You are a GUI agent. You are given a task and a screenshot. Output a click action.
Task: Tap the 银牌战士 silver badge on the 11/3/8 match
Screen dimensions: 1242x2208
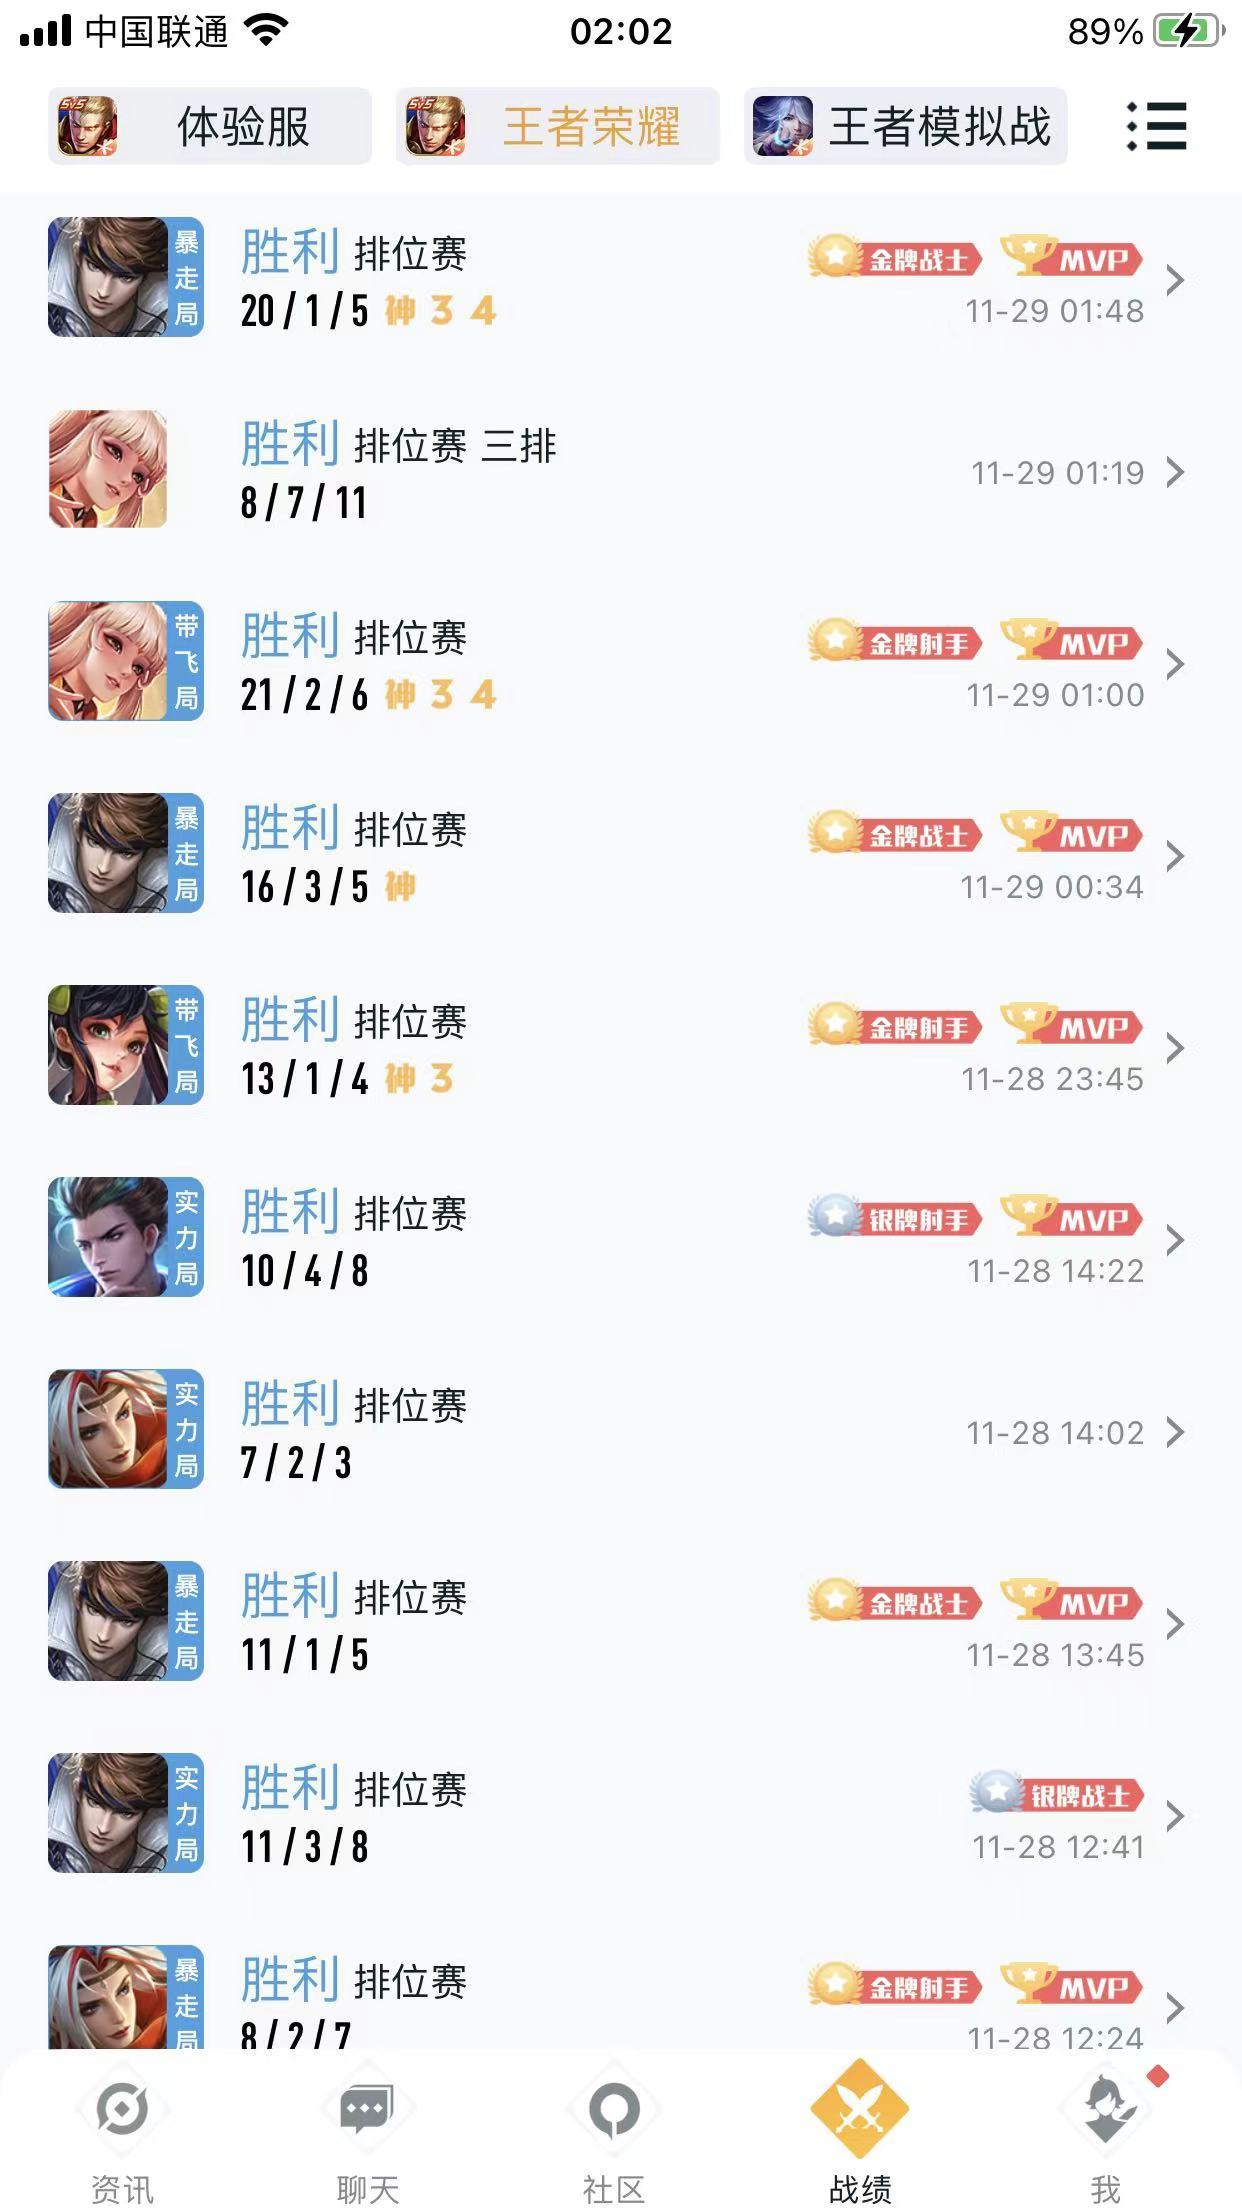coord(1056,1794)
